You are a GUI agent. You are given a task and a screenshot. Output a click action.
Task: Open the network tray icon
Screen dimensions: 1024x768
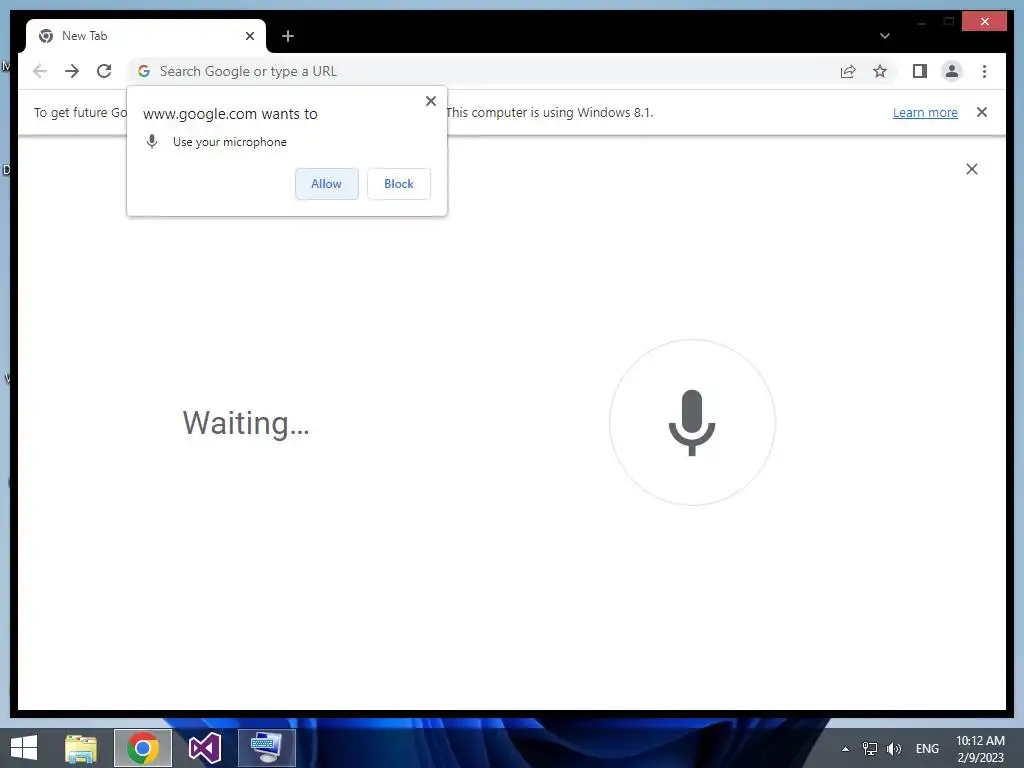[870, 749]
